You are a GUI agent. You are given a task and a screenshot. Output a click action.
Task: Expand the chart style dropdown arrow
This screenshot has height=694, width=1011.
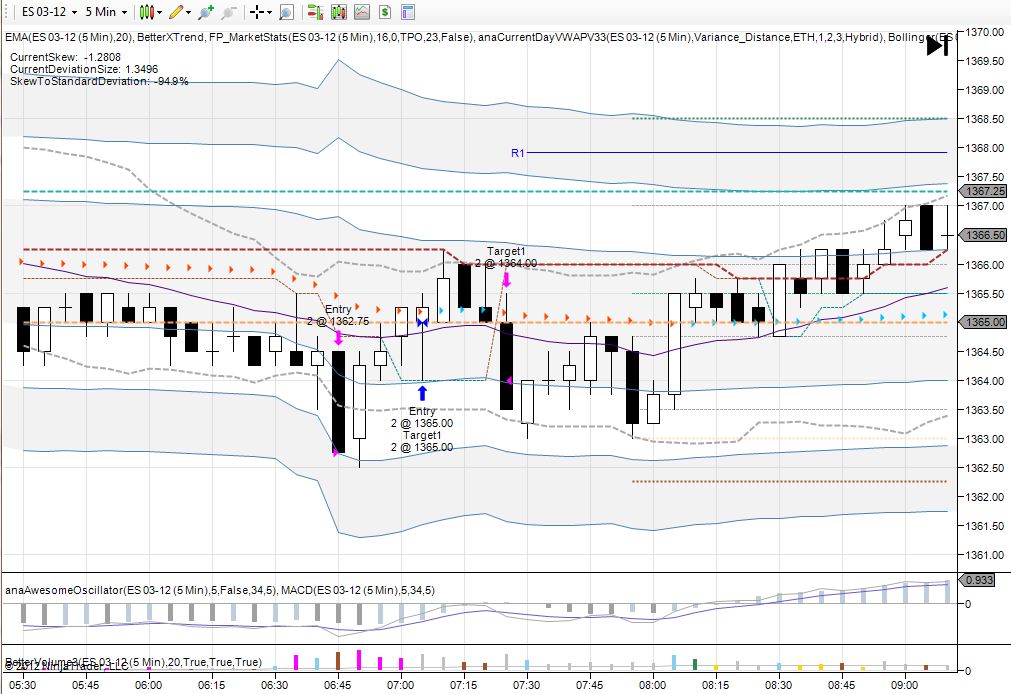click(159, 12)
